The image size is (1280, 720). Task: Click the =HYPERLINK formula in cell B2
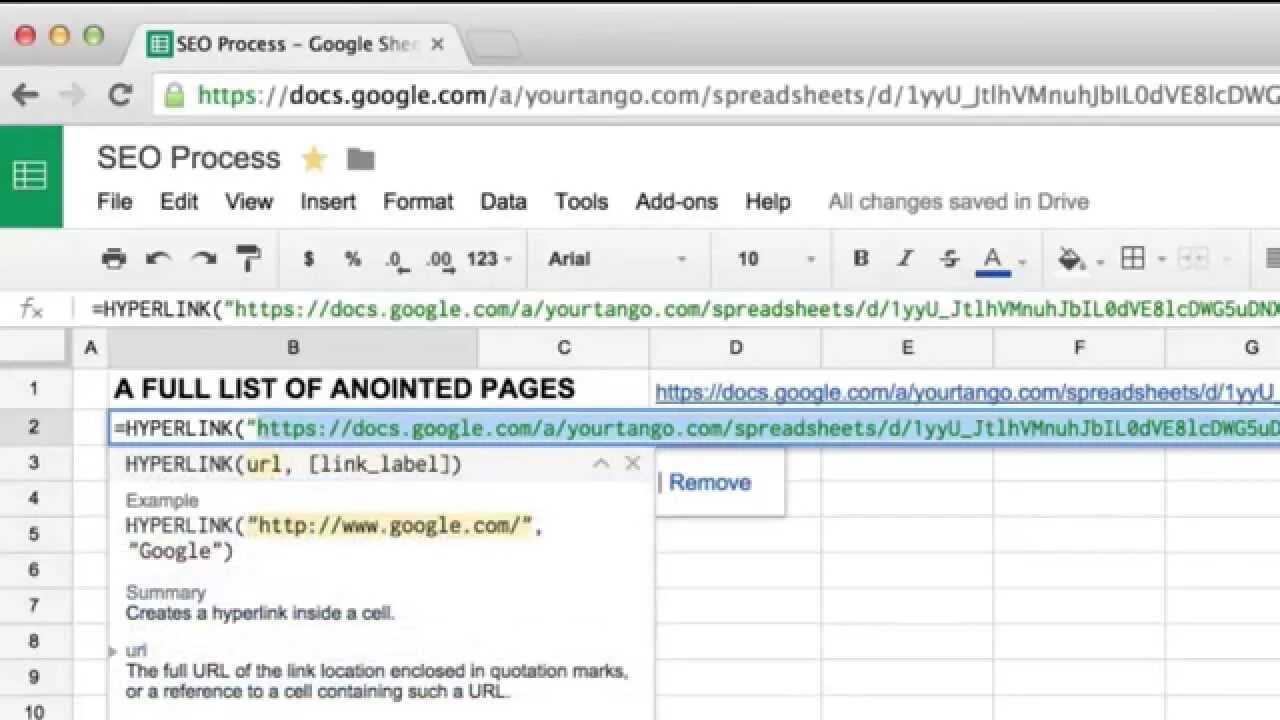696,429
